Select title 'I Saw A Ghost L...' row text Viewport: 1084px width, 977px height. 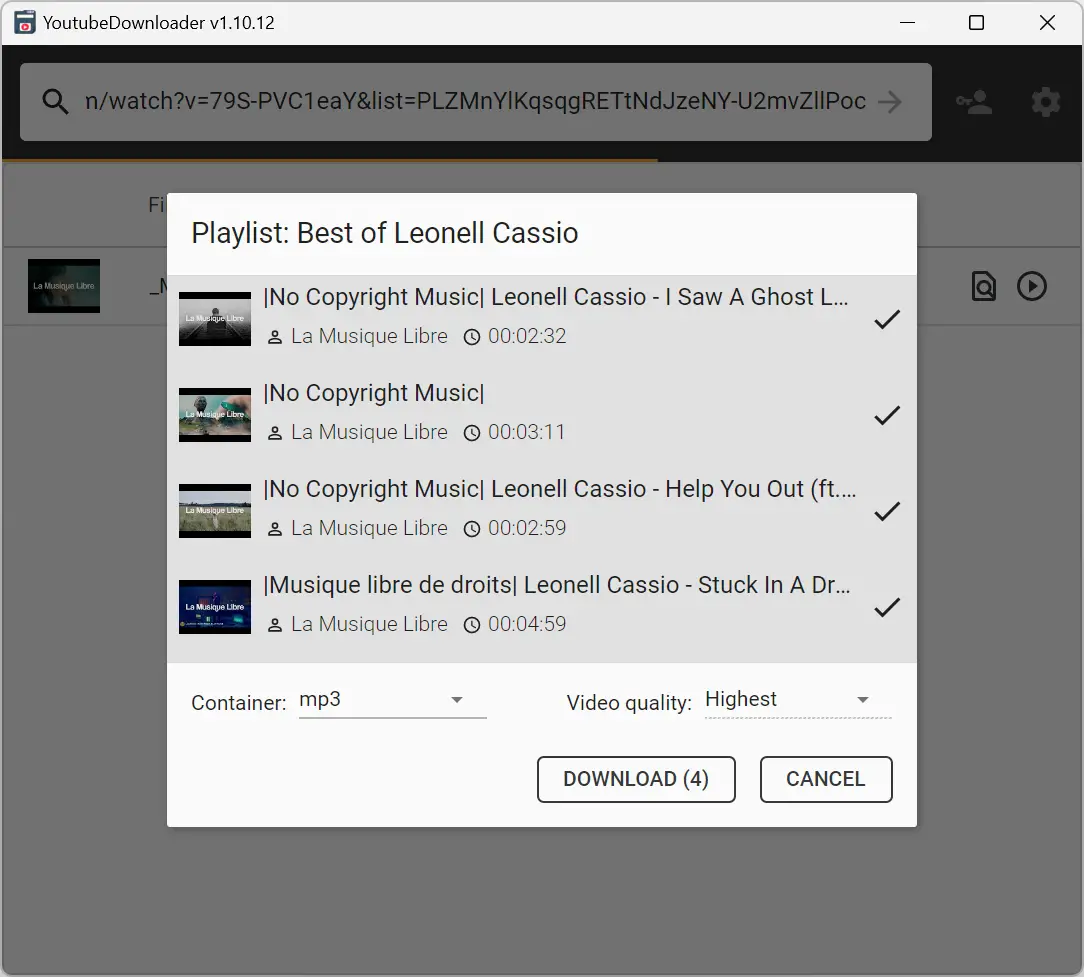pyautogui.click(x=555, y=297)
